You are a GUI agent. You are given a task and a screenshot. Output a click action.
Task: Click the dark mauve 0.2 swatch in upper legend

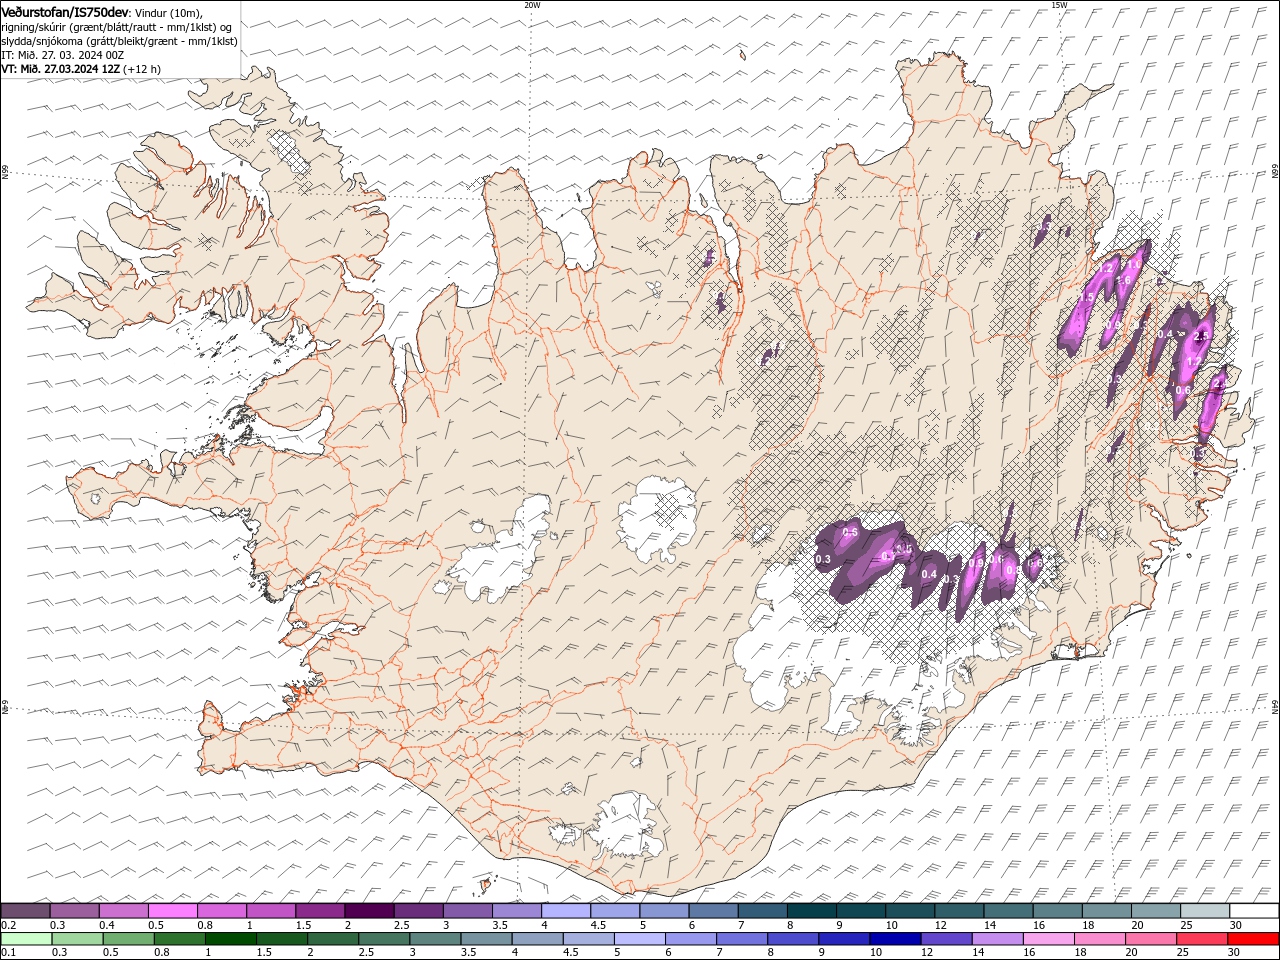25,911
